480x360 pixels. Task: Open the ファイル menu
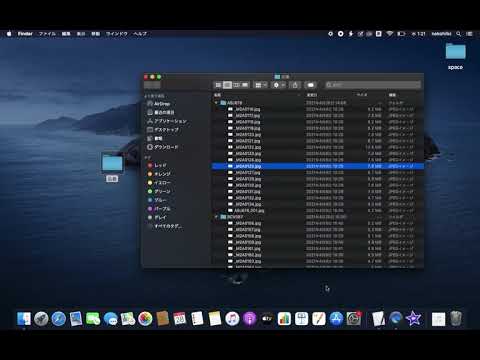pyautogui.click(x=47, y=34)
